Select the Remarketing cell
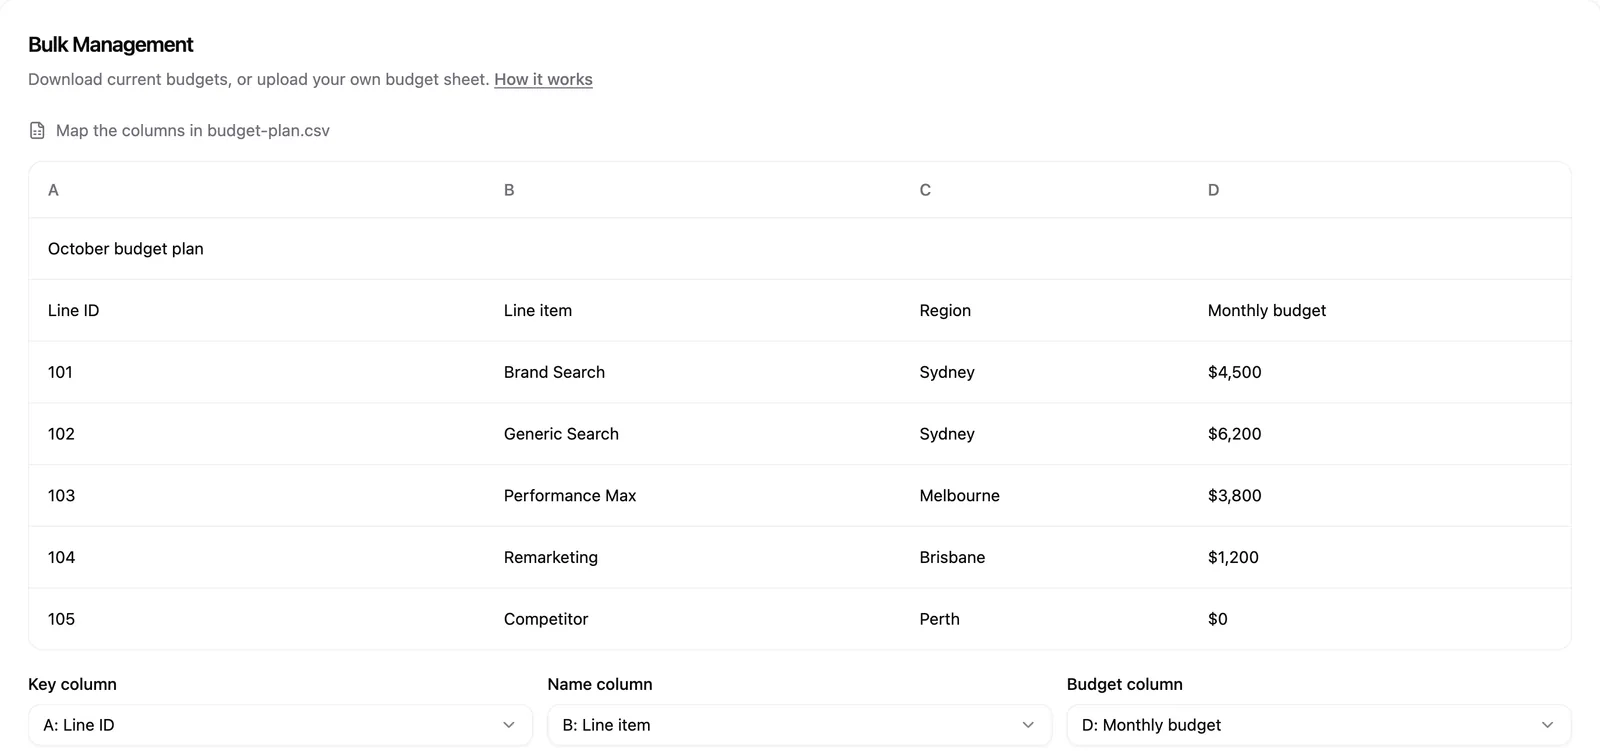The height and width of the screenshot is (751, 1600). click(x=693, y=557)
